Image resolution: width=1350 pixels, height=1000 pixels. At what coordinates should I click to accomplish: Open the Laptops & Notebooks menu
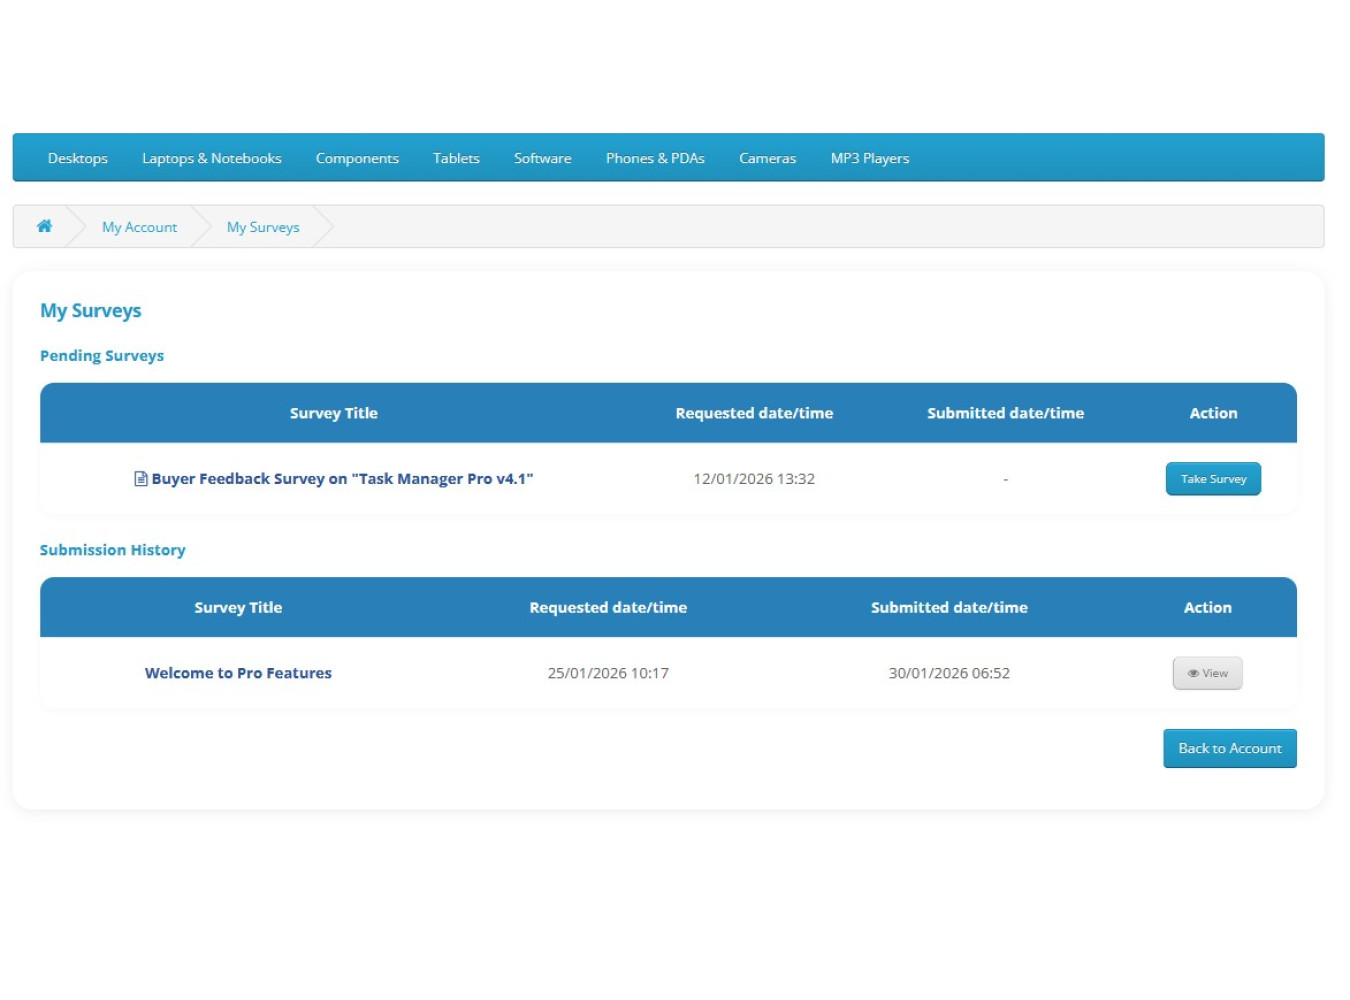(x=211, y=158)
